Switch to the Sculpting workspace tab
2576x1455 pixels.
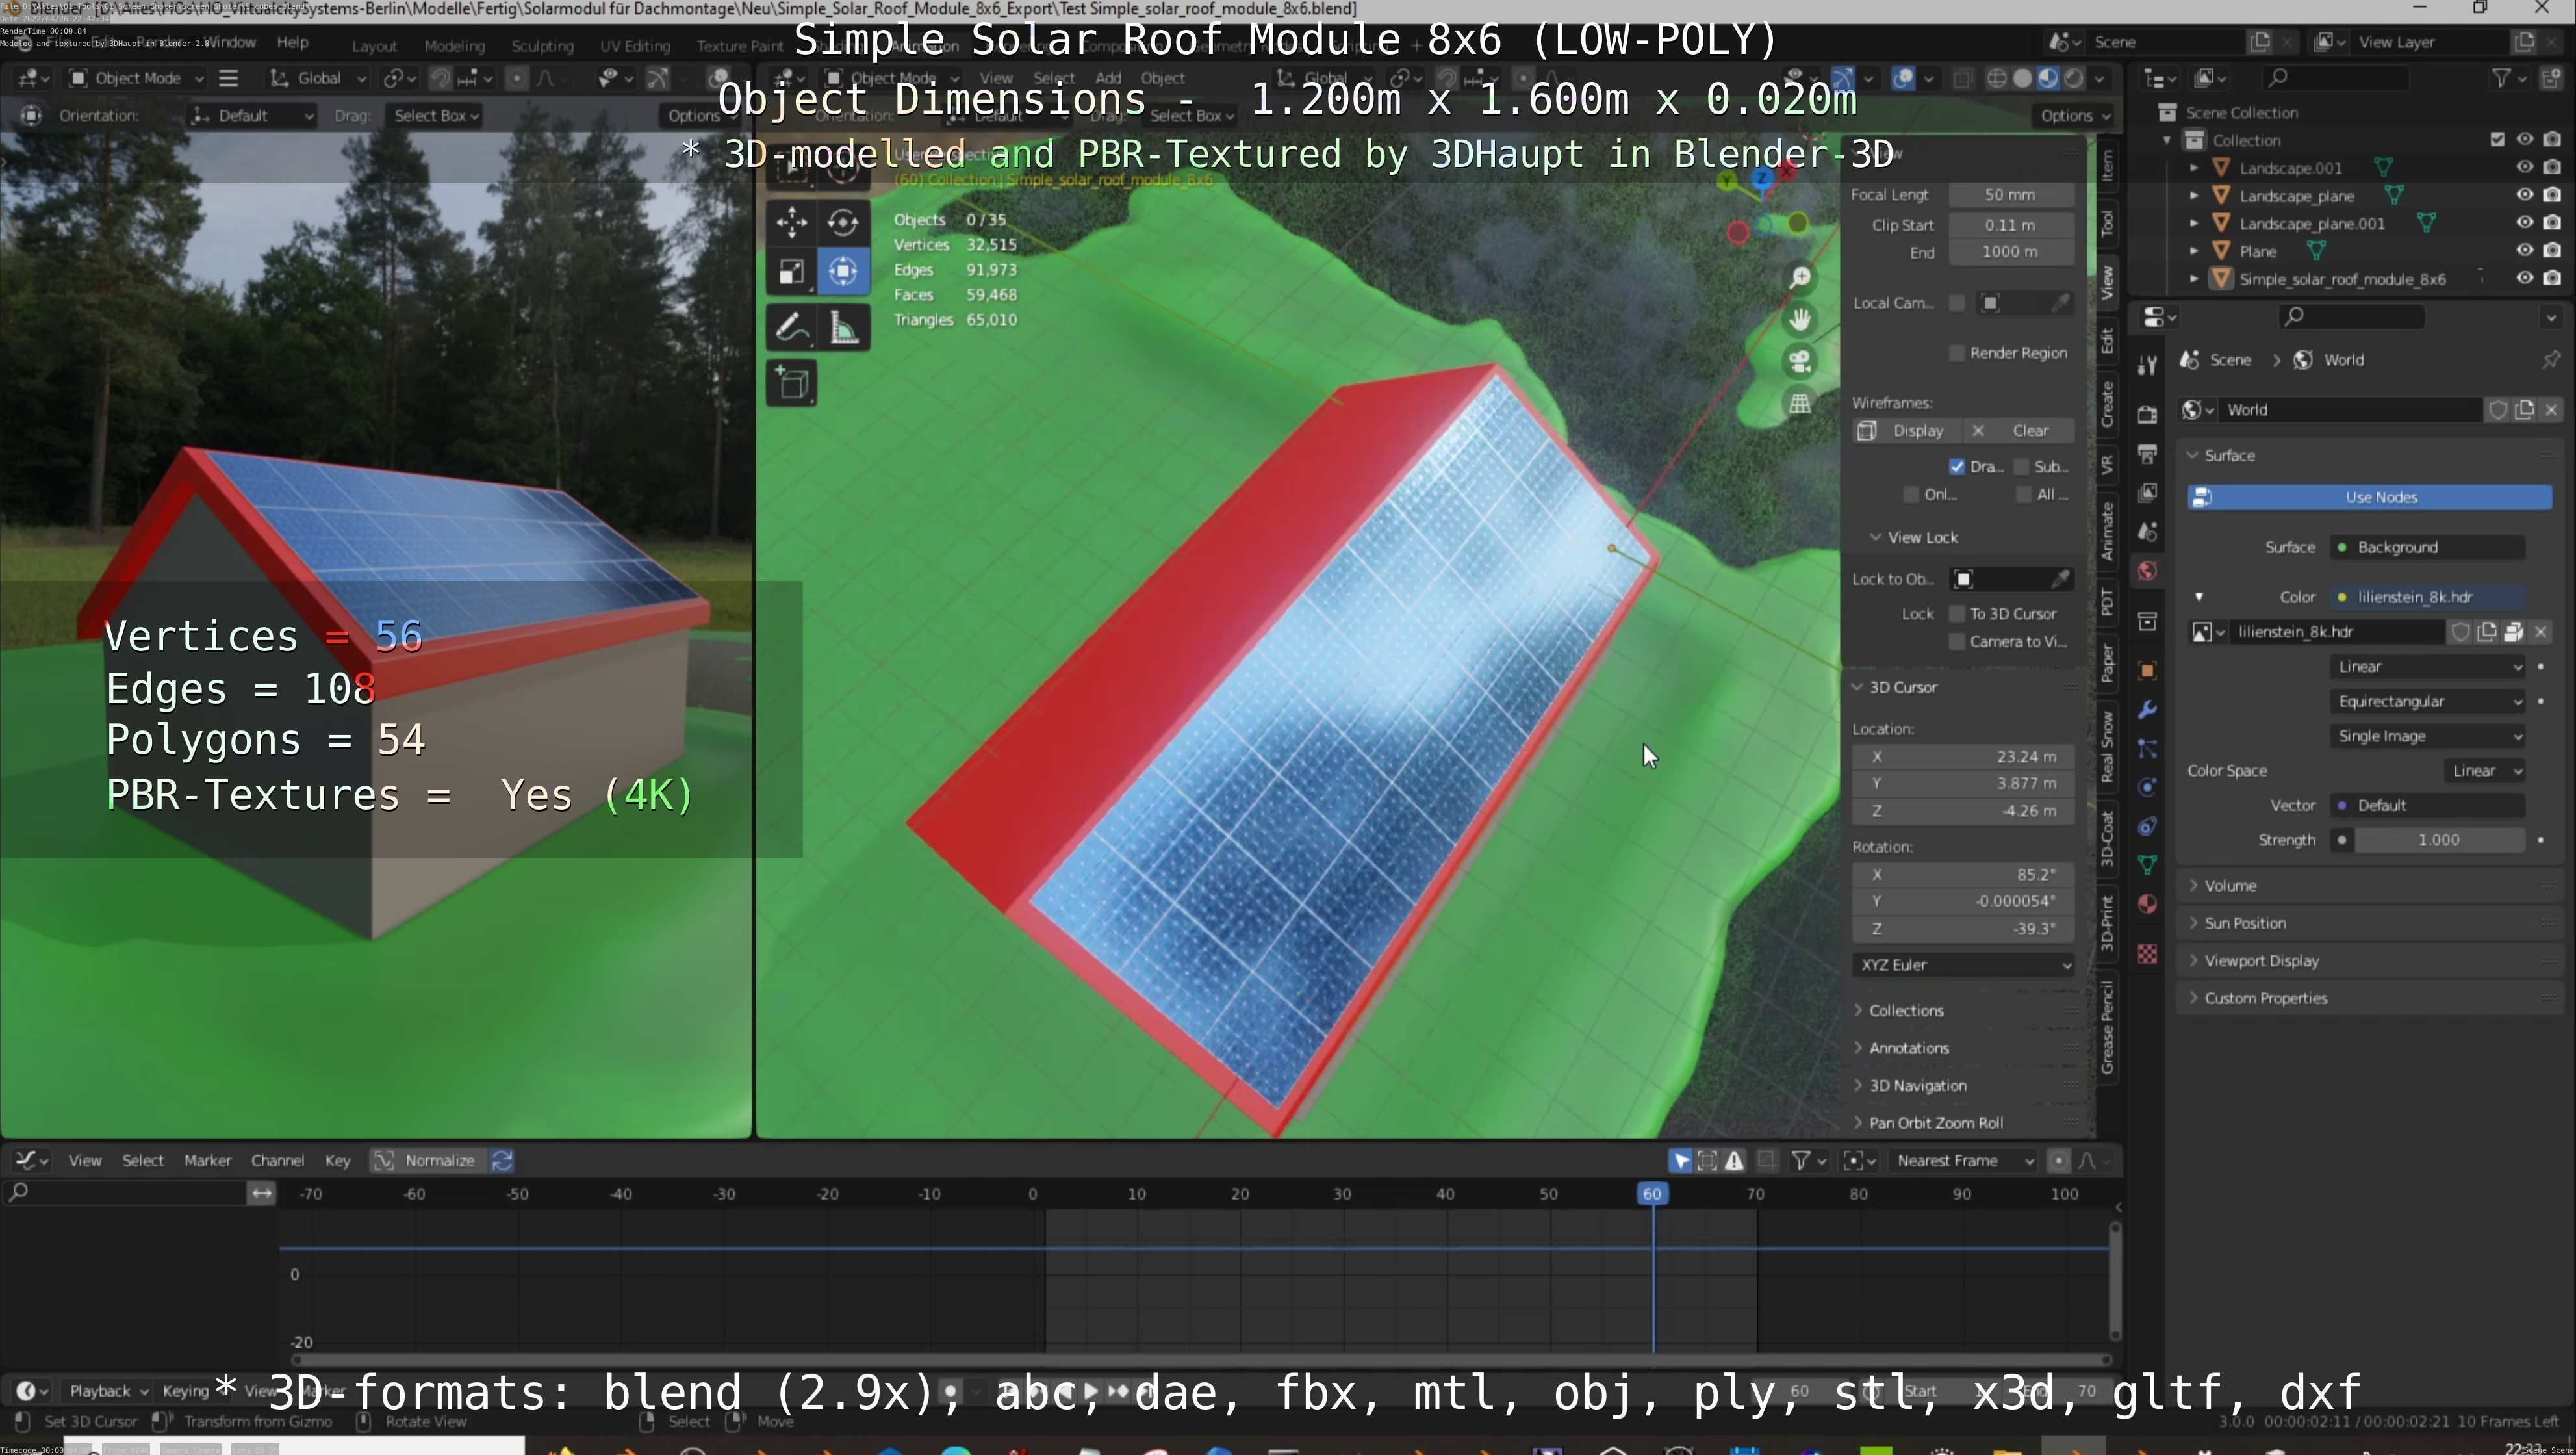[542, 46]
